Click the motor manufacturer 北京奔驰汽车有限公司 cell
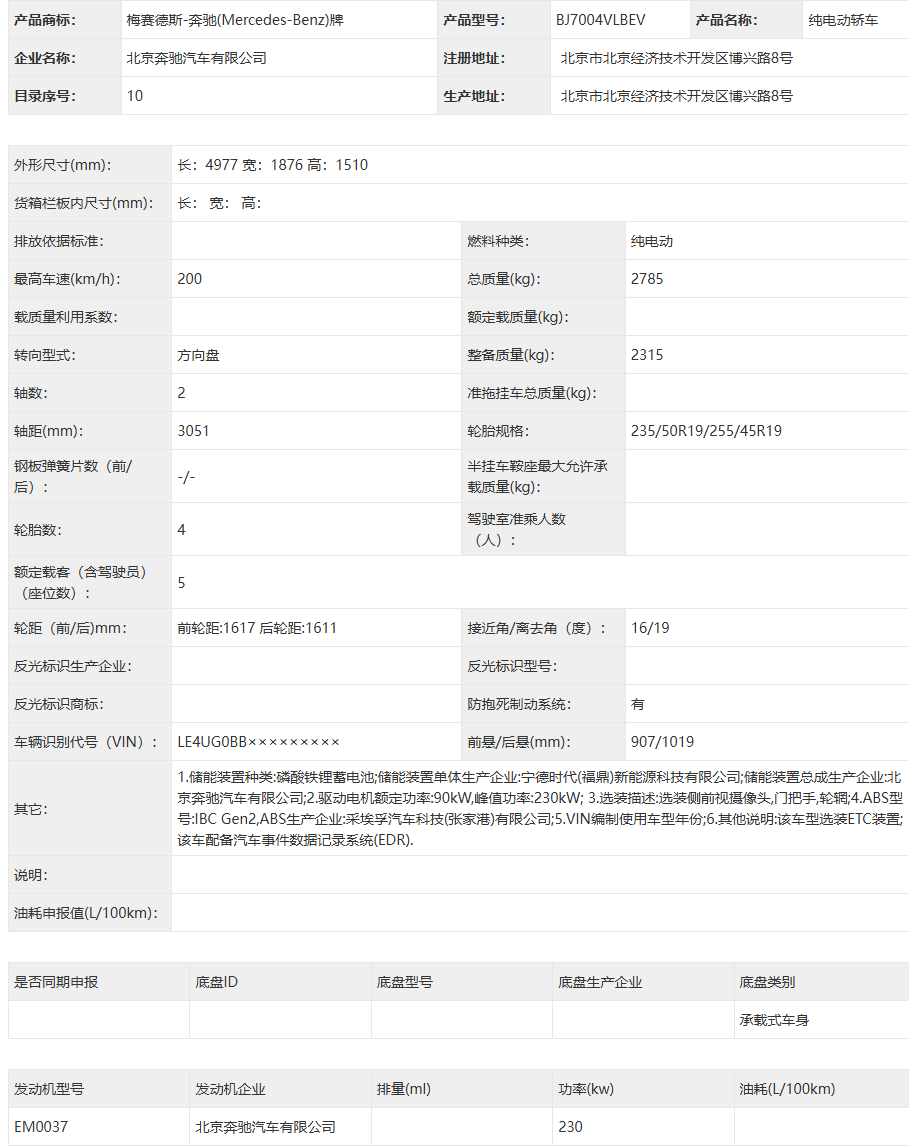The image size is (909, 1146). tap(266, 1126)
